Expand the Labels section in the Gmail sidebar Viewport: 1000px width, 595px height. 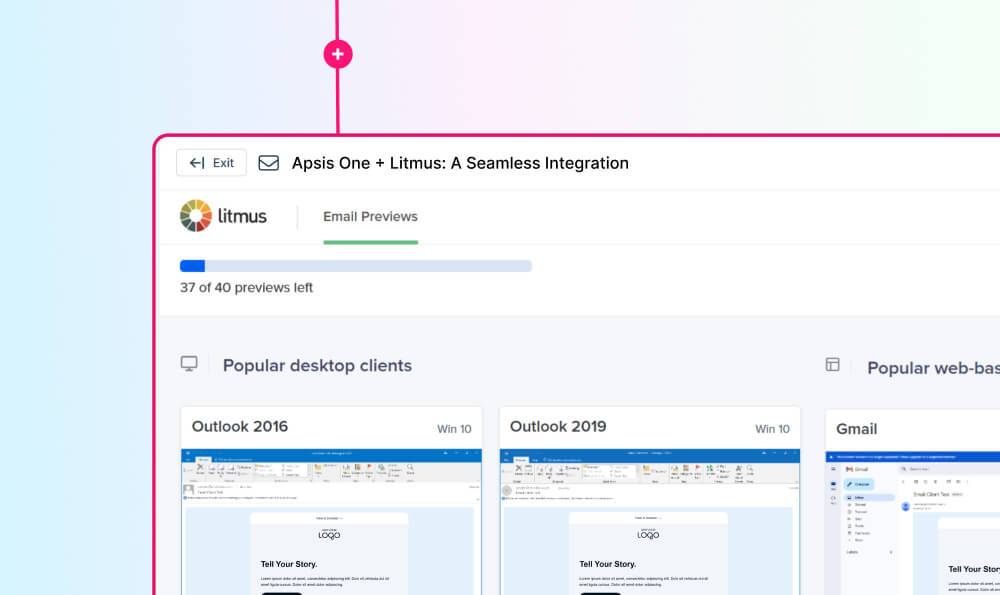click(891, 552)
